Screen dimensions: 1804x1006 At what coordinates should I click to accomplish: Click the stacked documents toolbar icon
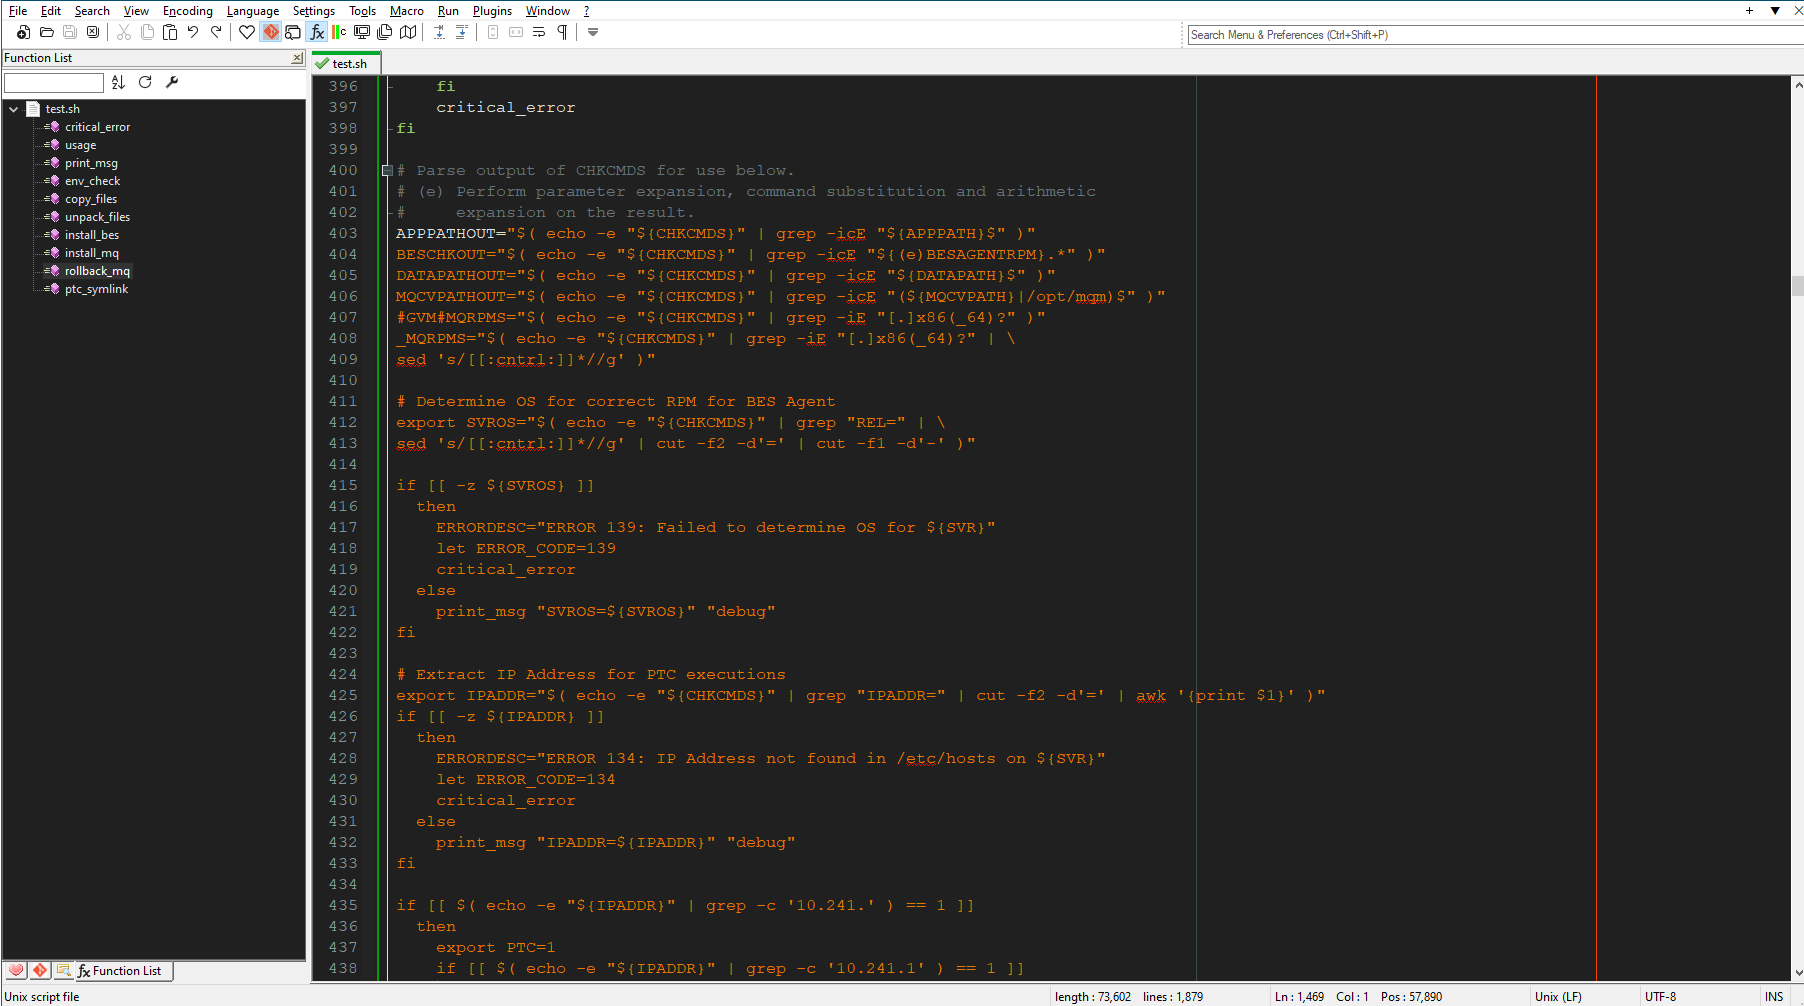pos(385,33)
